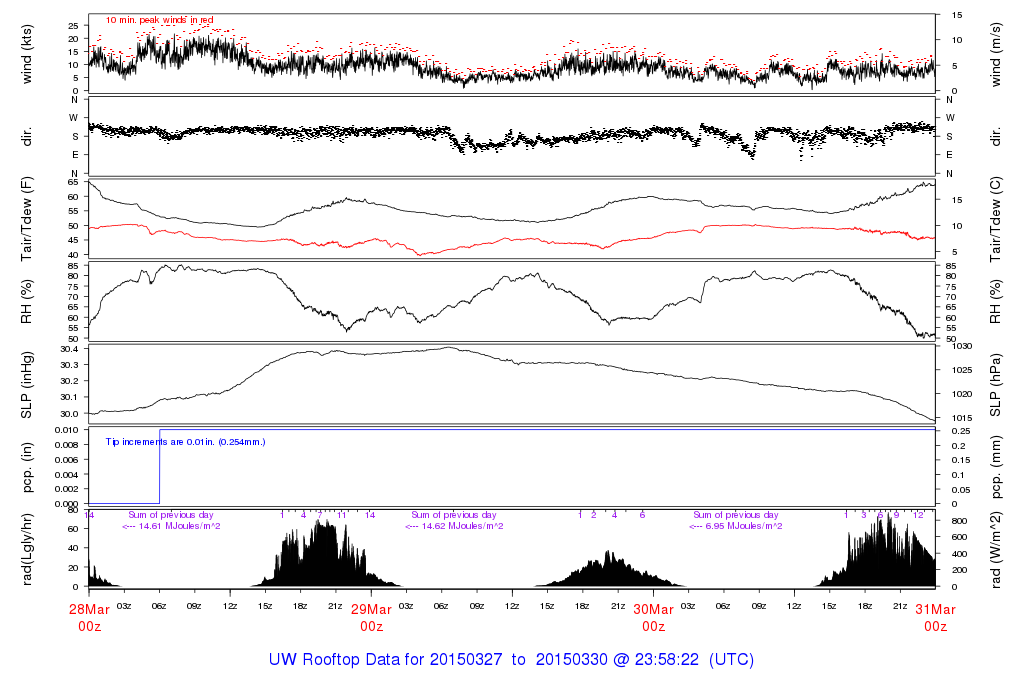Click the 'rad (W/m^2)' axis label
The width and height of the screenshot is (1024, 700).
996,549
